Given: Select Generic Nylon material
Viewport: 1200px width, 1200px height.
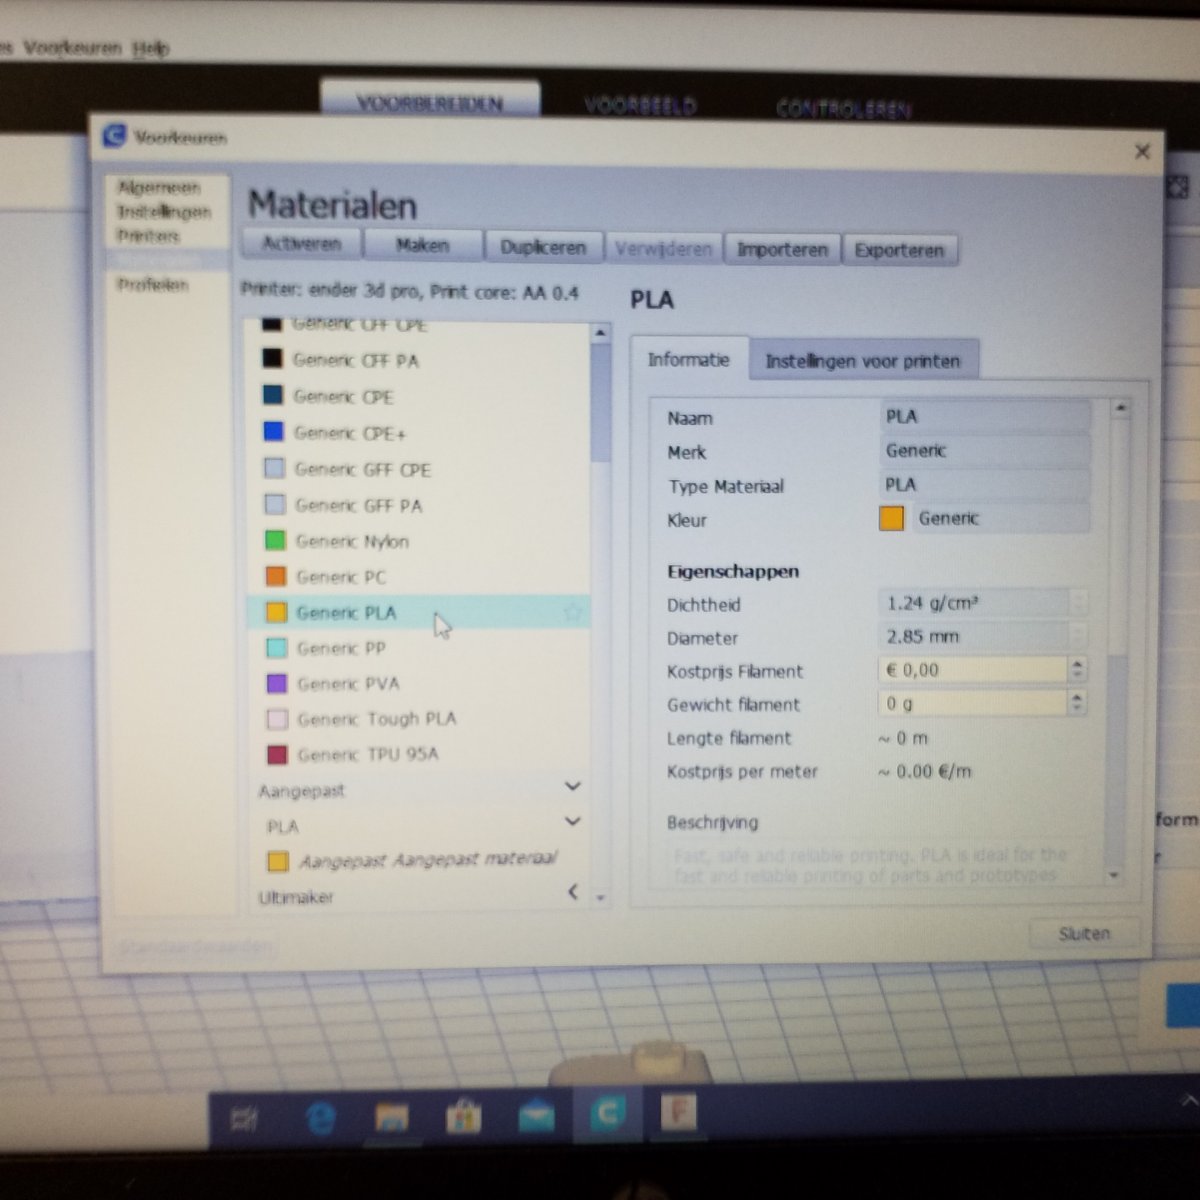Looking at the screenshot, I should click(418, 541).
